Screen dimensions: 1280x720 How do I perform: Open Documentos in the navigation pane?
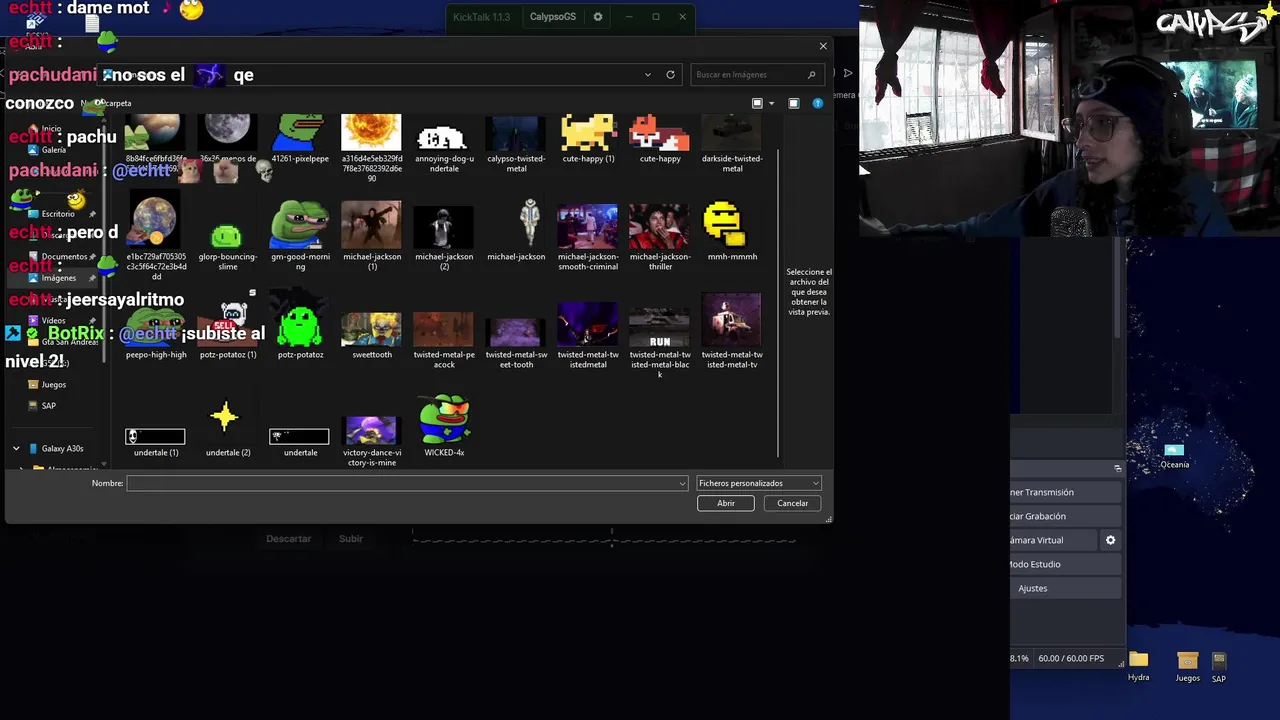pyautogui.click(x=63, y=257)
